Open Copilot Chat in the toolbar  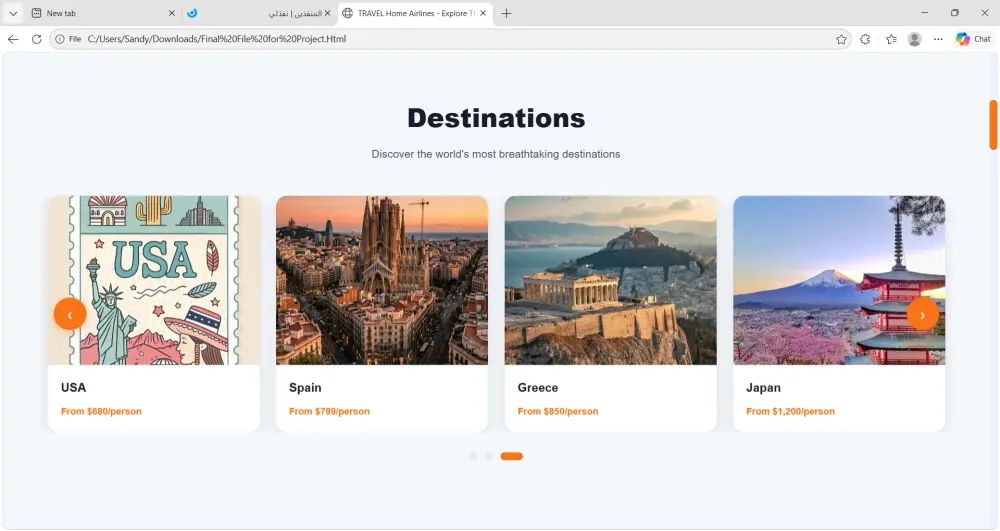pyautogui.click(x=973, y=39)
